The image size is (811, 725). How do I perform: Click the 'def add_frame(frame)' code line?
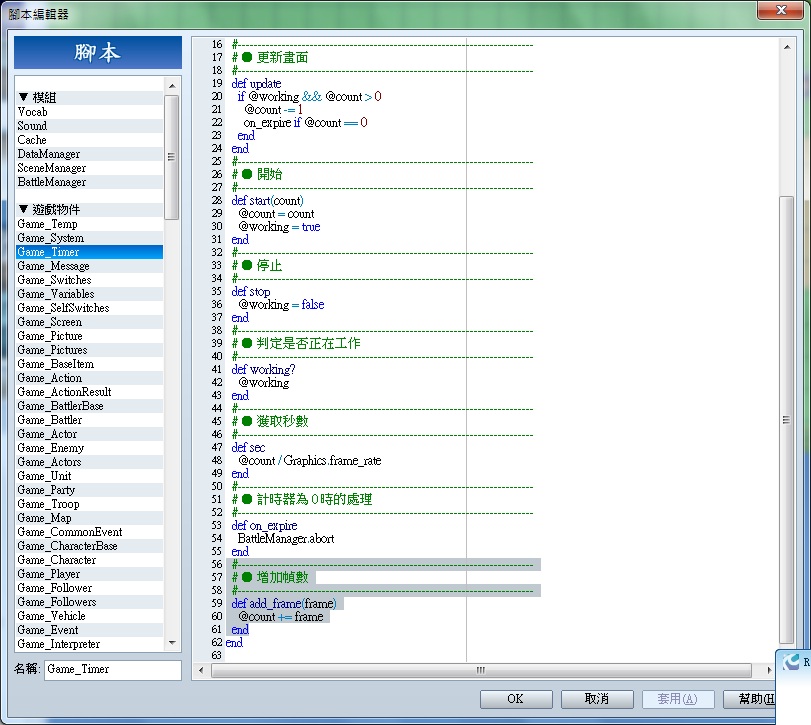pos(284,603)
